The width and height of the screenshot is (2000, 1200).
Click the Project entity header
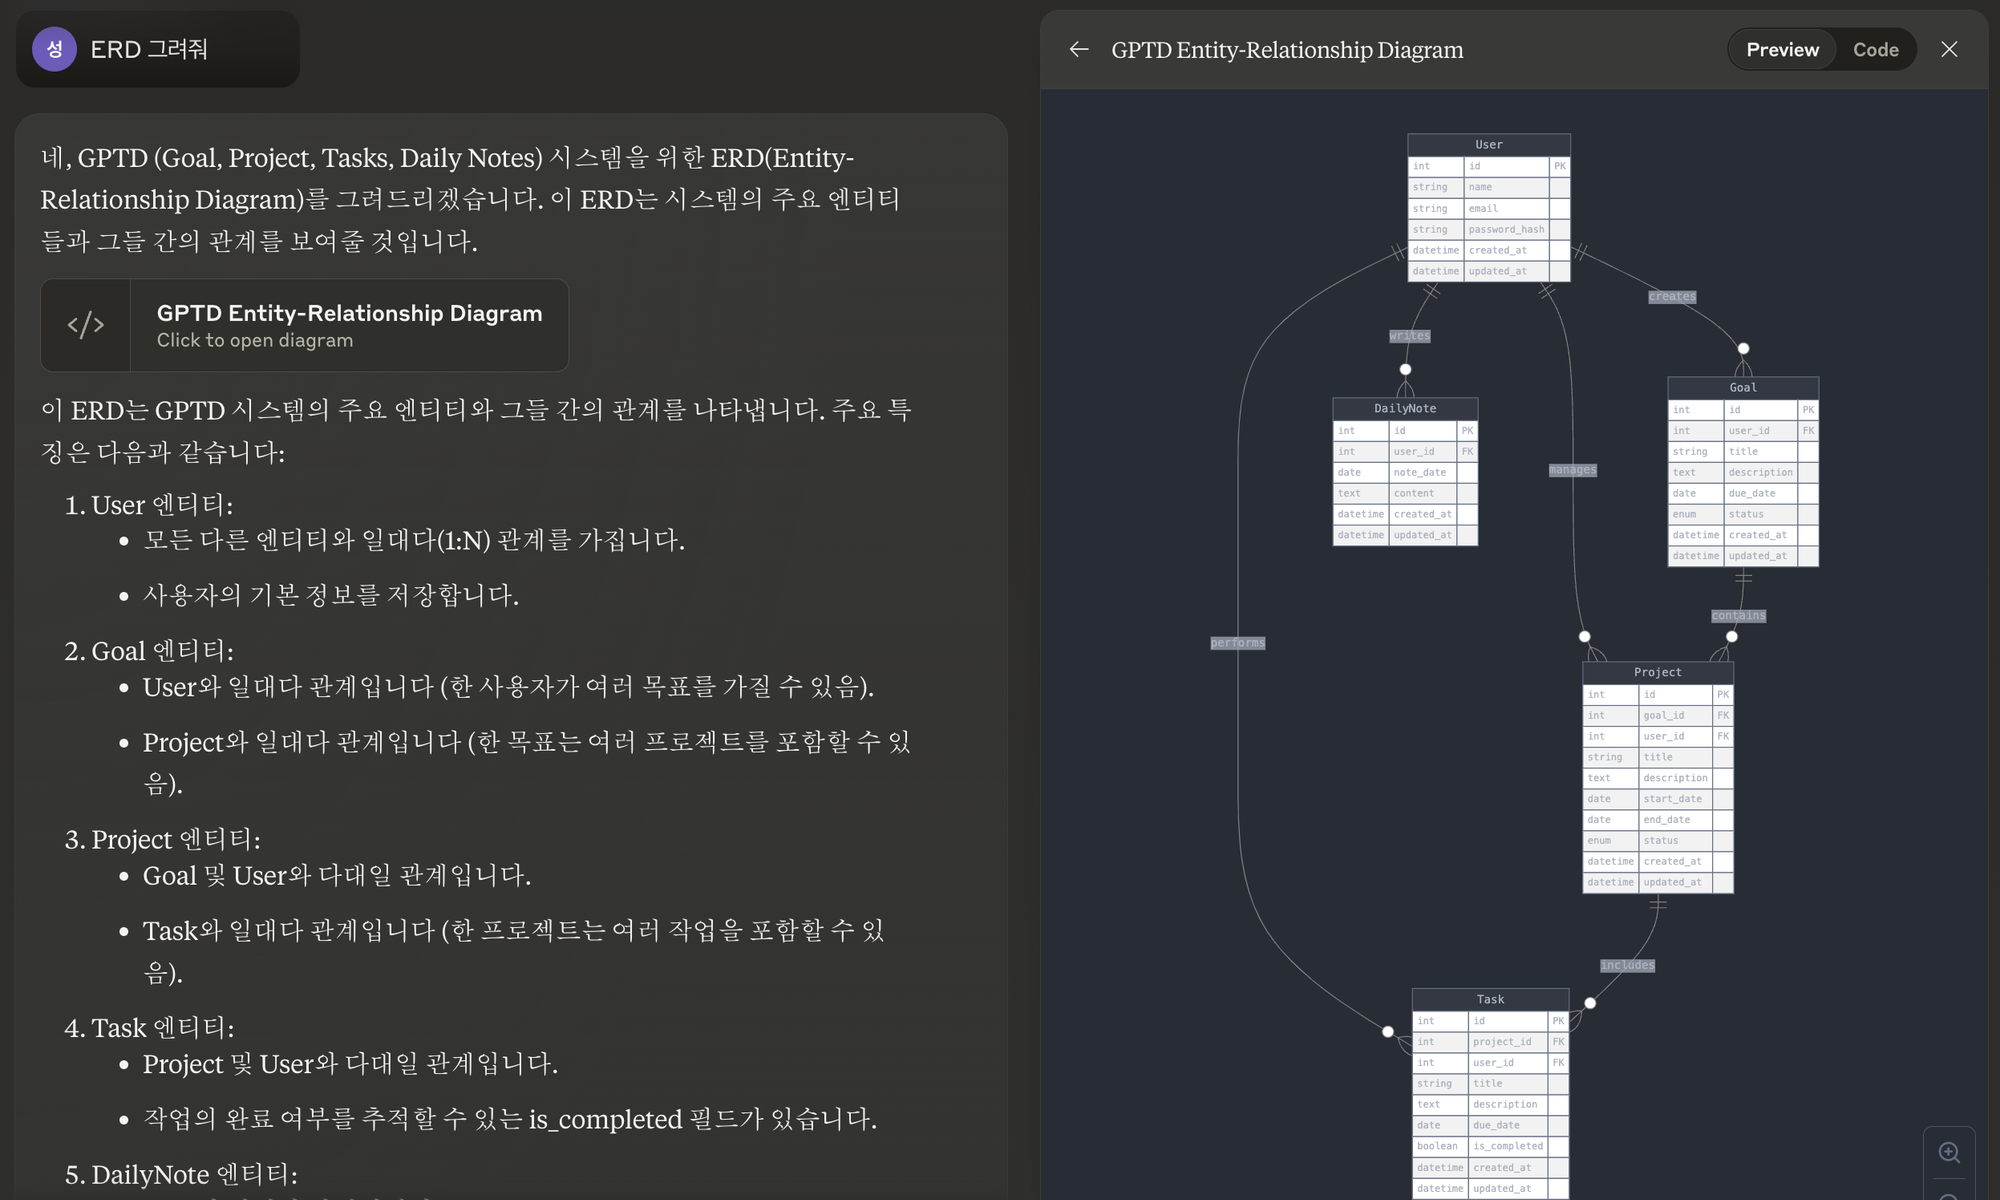click(x=1658, y=672)
